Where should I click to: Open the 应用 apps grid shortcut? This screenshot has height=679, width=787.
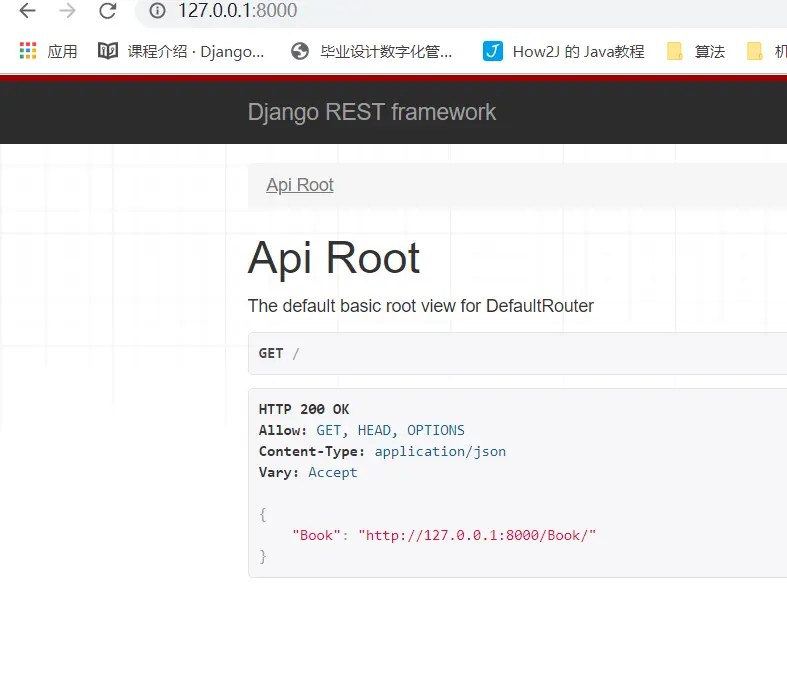pos(48,51)
